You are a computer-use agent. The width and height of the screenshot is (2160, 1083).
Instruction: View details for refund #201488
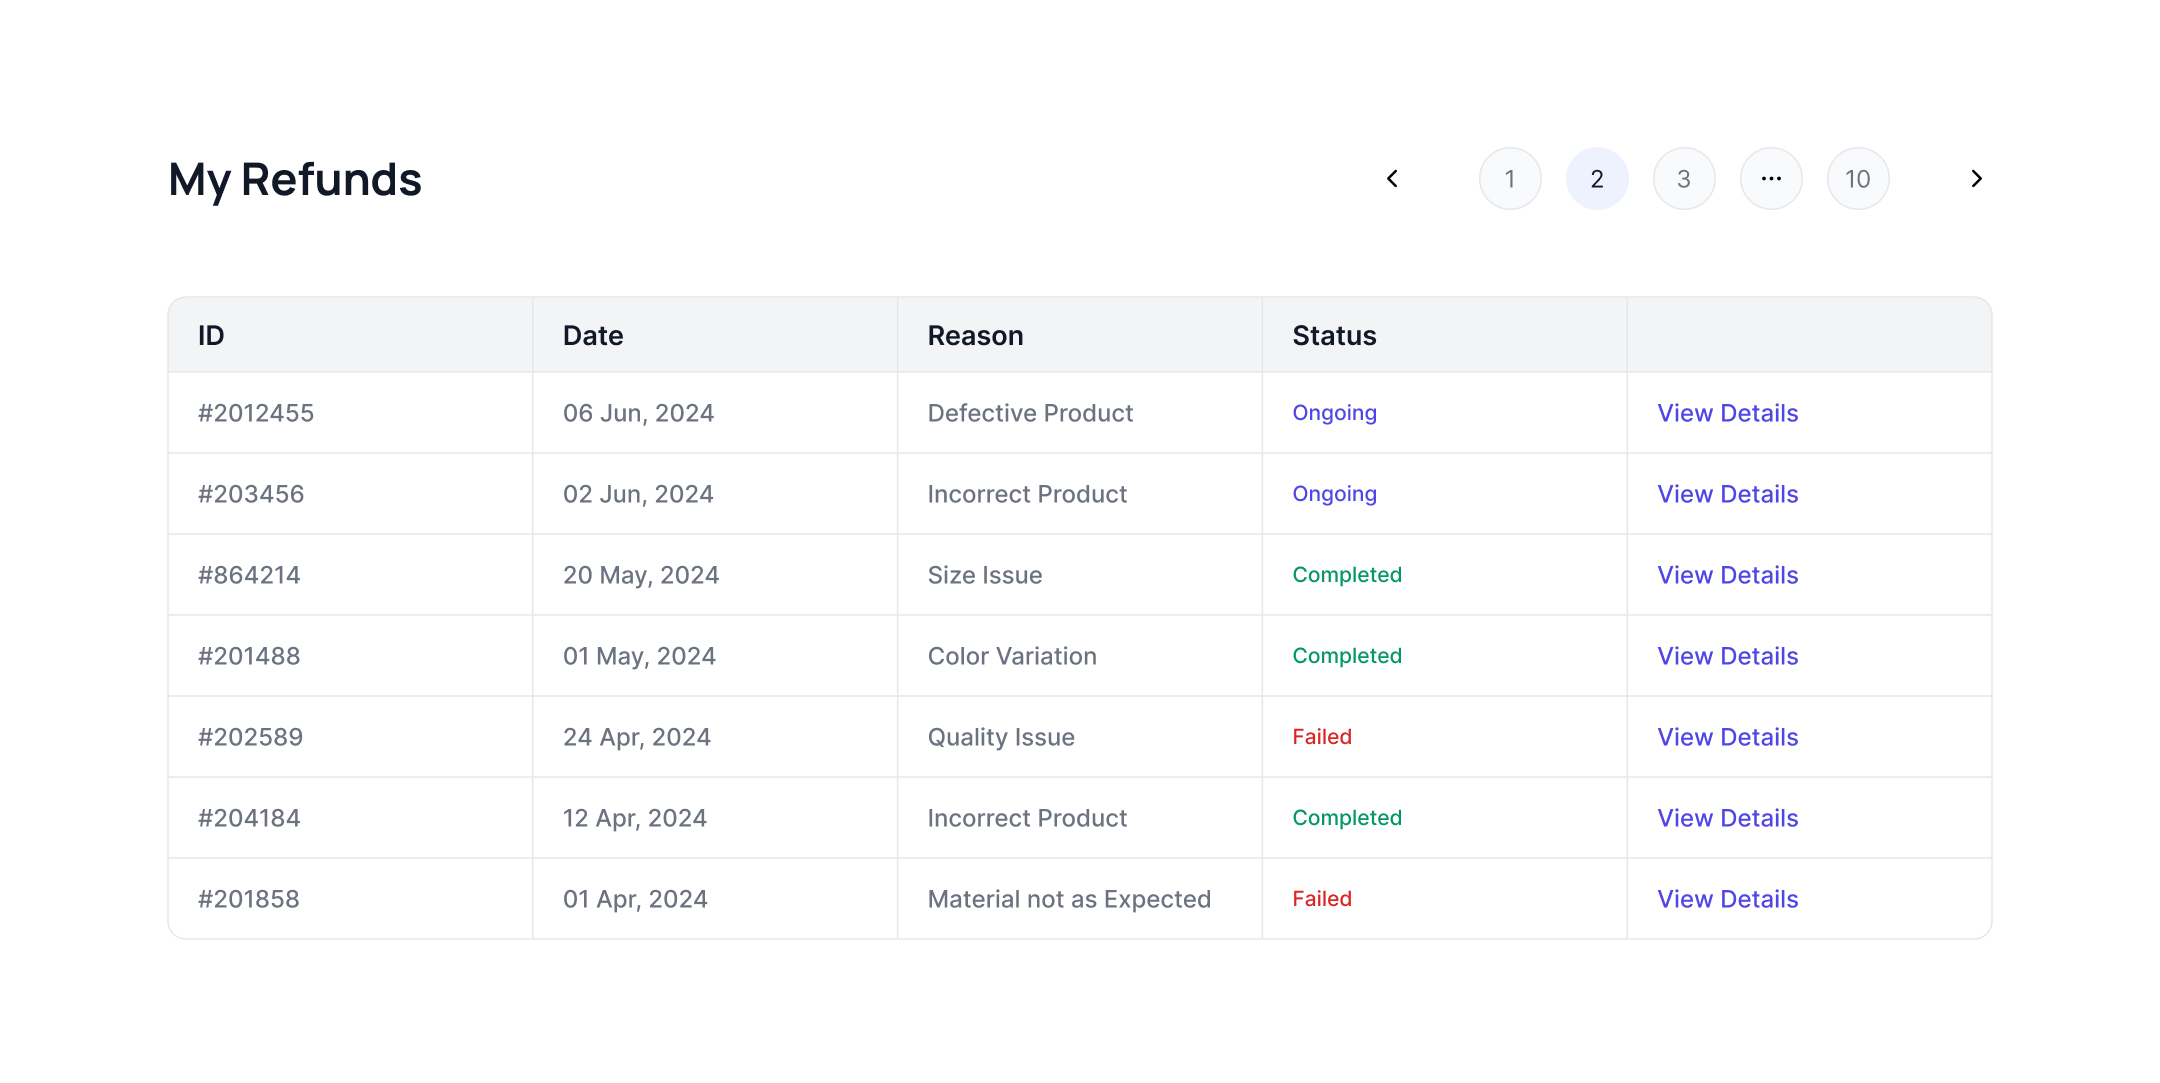1727,656
